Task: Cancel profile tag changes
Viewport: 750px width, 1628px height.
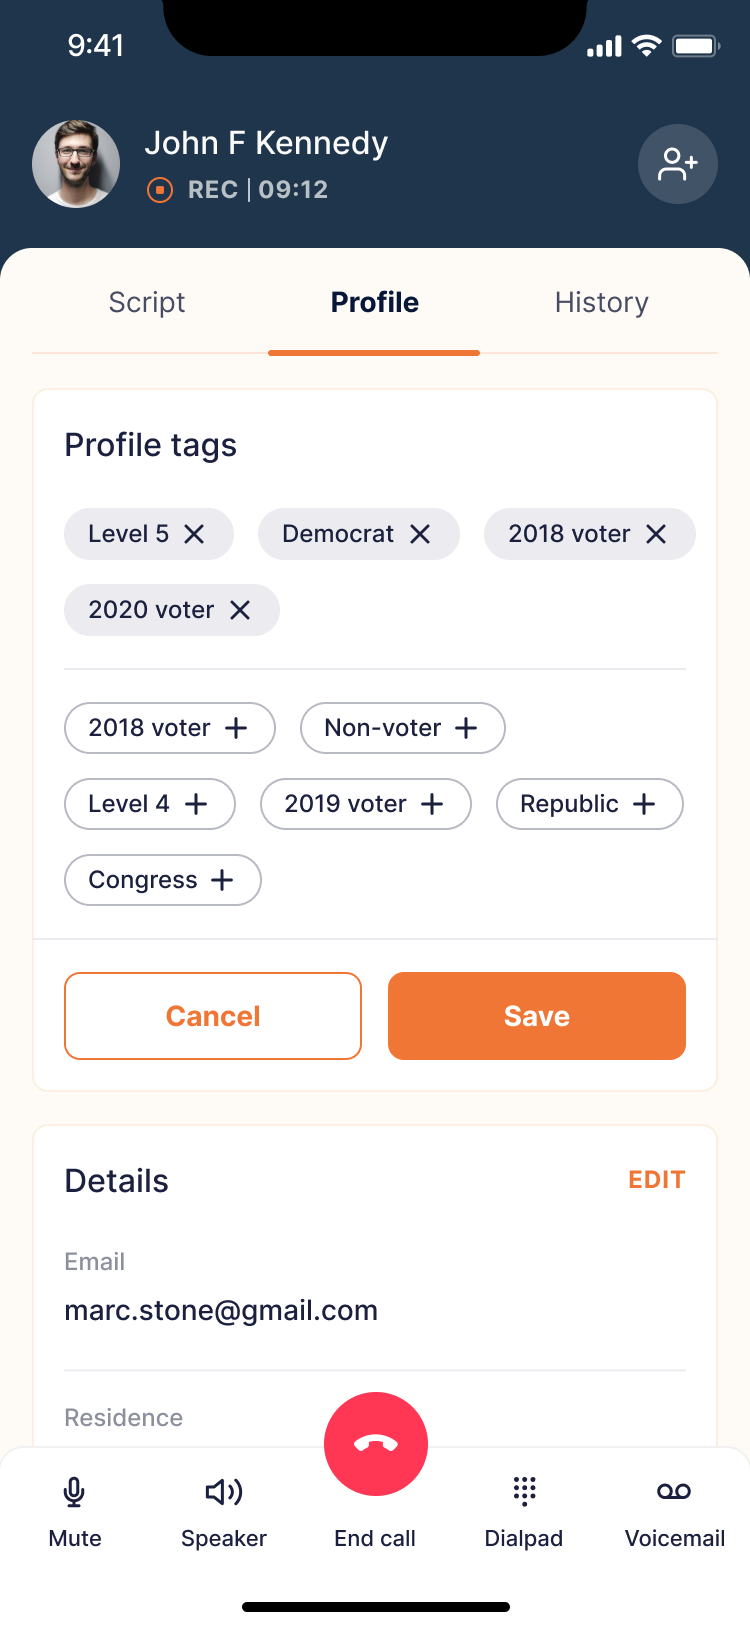Action: pos(213,1016)
